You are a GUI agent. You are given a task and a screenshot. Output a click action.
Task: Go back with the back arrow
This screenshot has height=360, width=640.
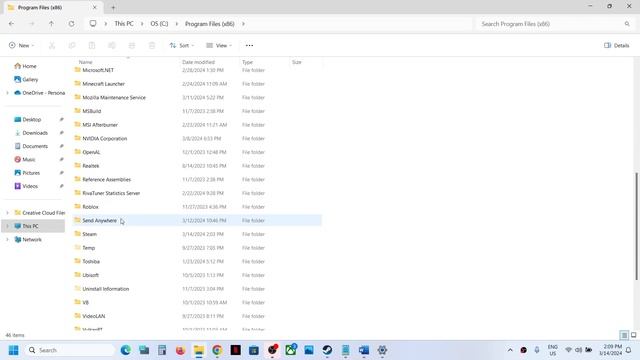coord(11,24)
